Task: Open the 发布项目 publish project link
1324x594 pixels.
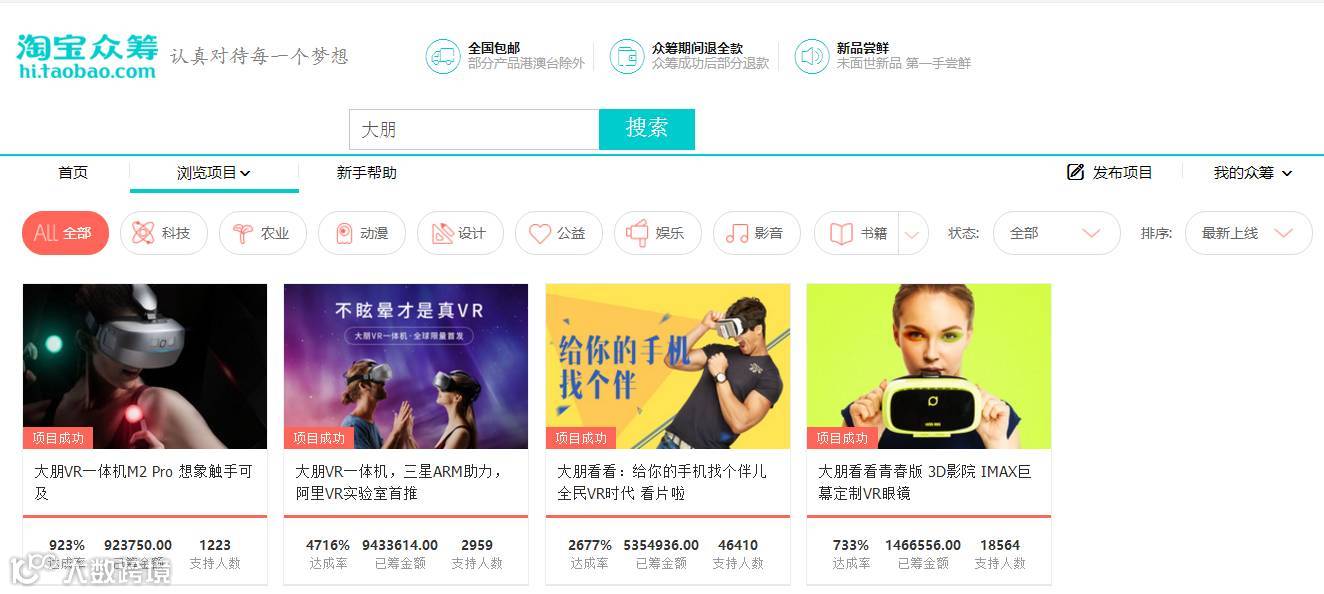Action: coord(1110,173)
